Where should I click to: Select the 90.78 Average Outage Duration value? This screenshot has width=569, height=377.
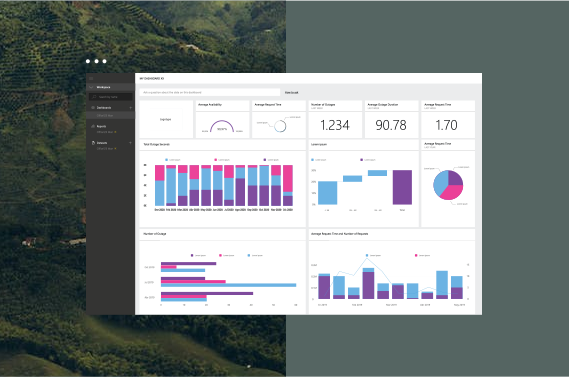point(391,125)
